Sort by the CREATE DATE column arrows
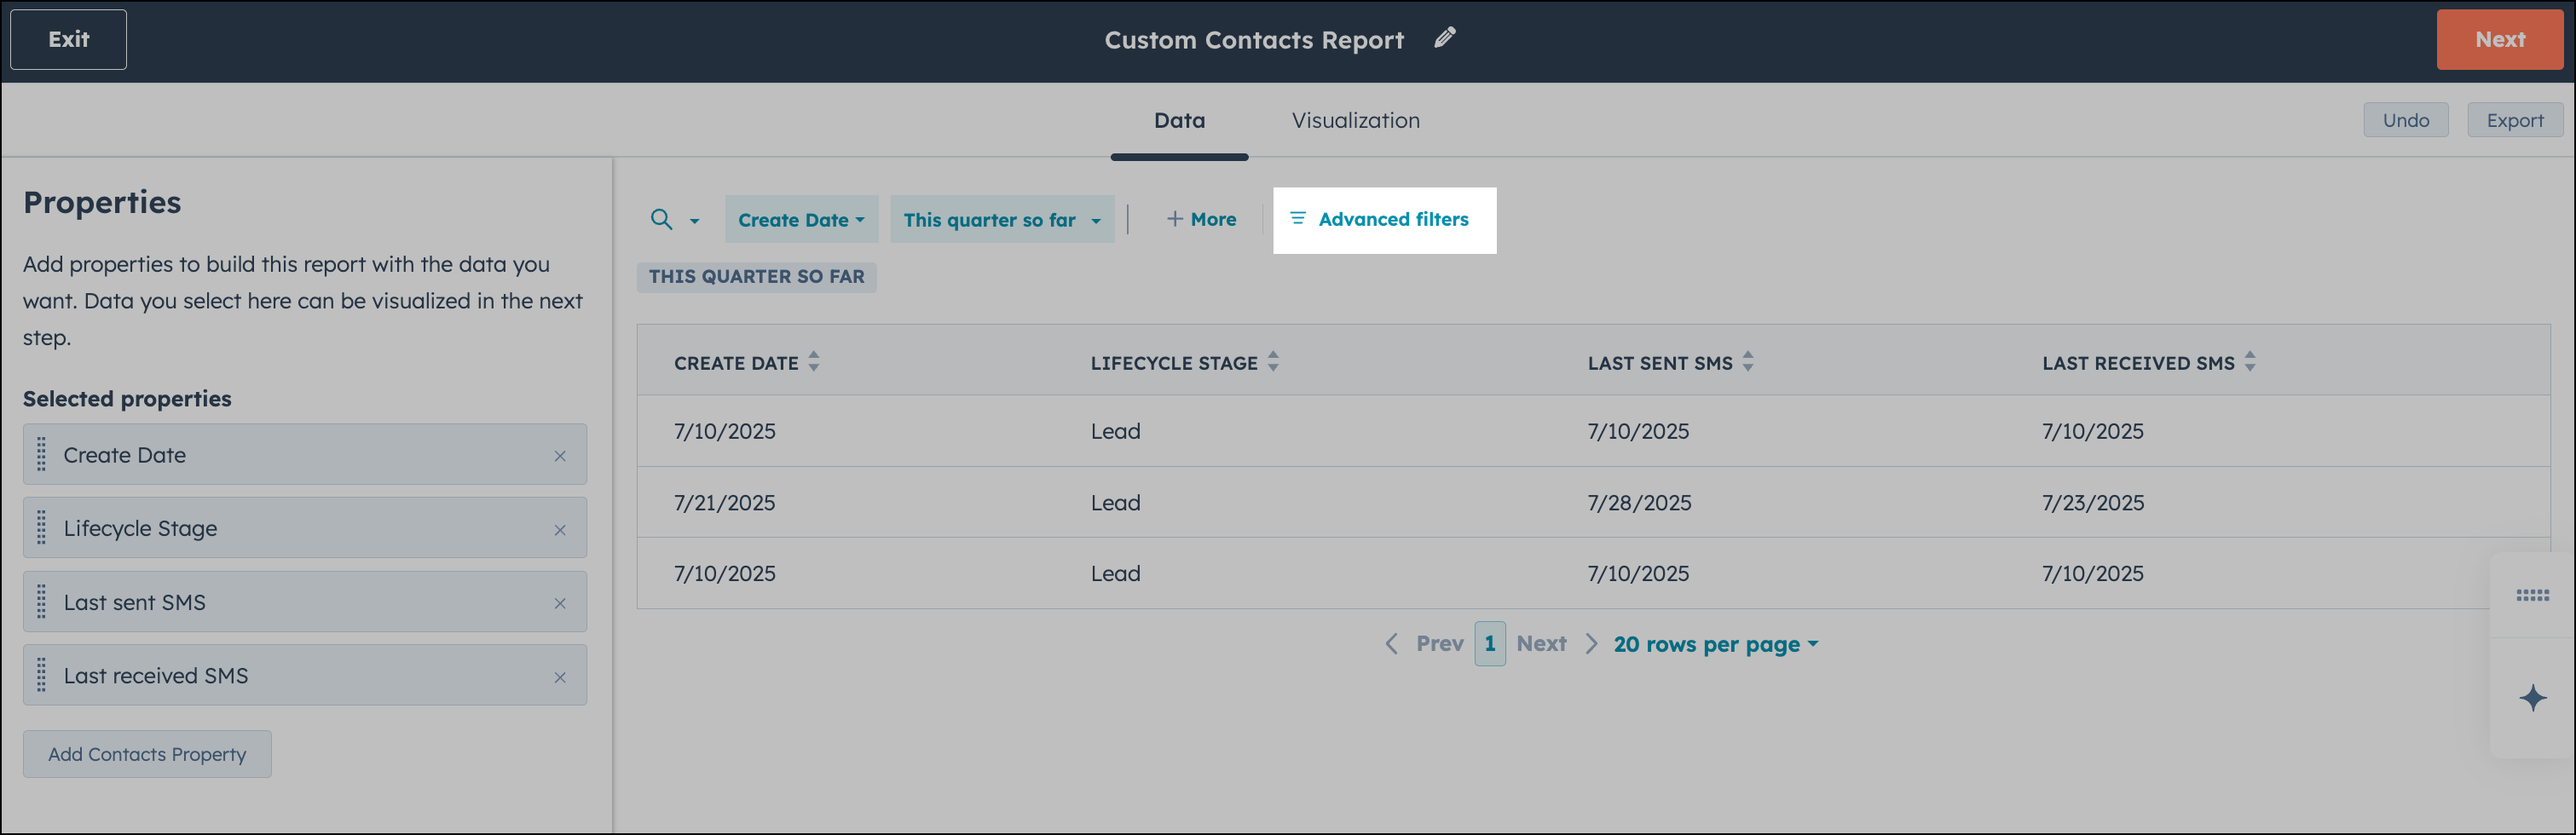This screenshot has height=835, width=2576. pyautogui.click(x=814, y=361)
